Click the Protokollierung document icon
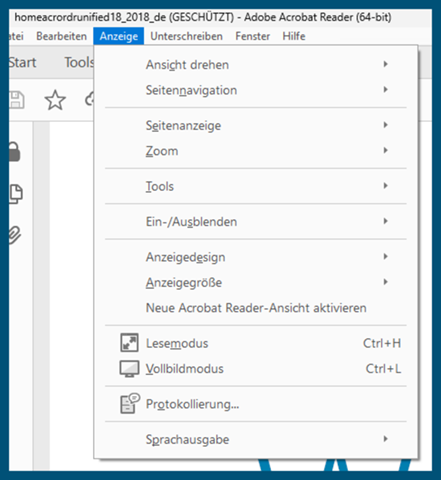Viewport: 441px width, 480px height. click(129, 403)
